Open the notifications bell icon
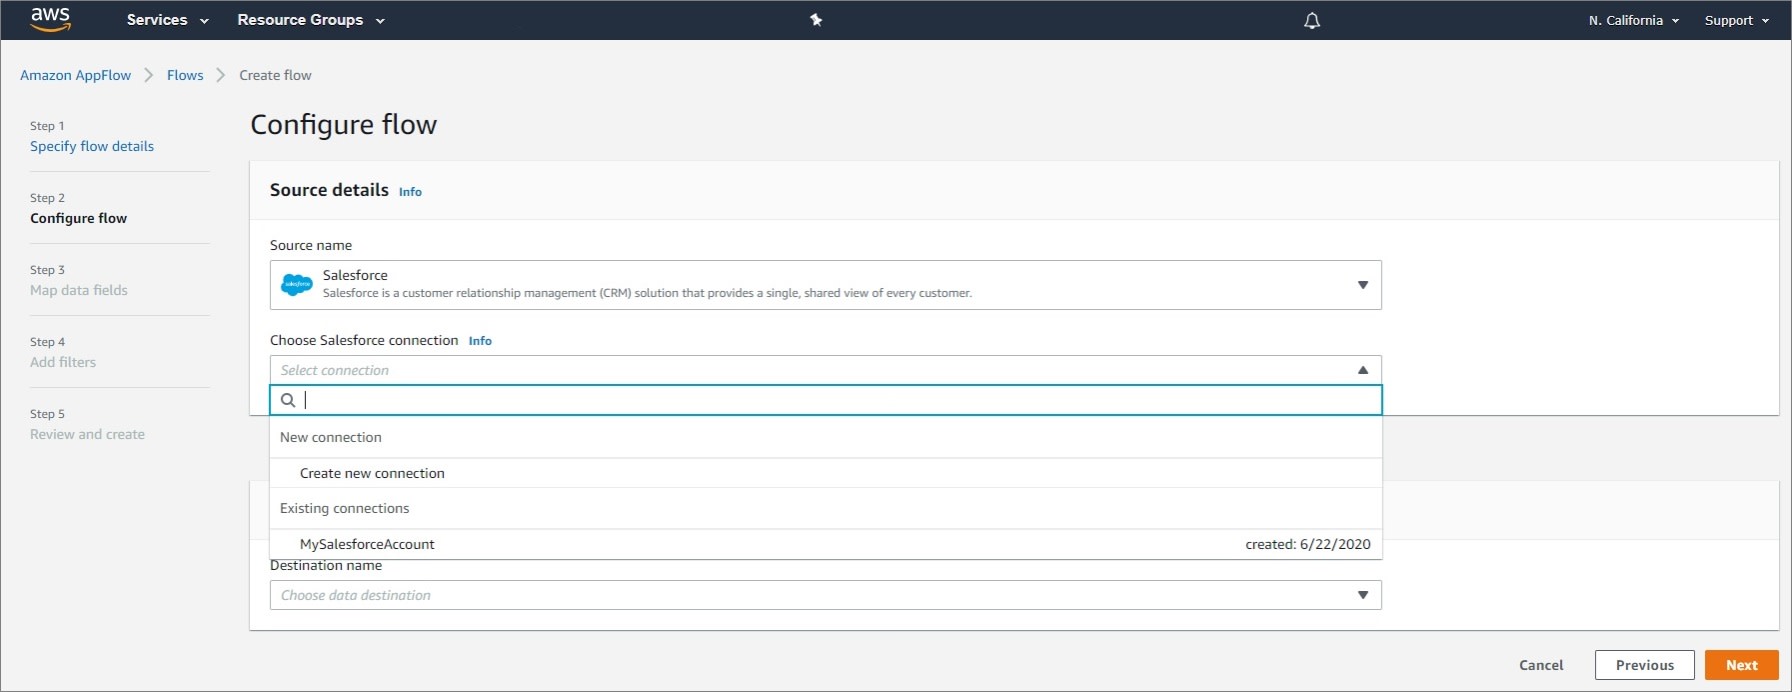1792x692 pixels. (1312, 20)
